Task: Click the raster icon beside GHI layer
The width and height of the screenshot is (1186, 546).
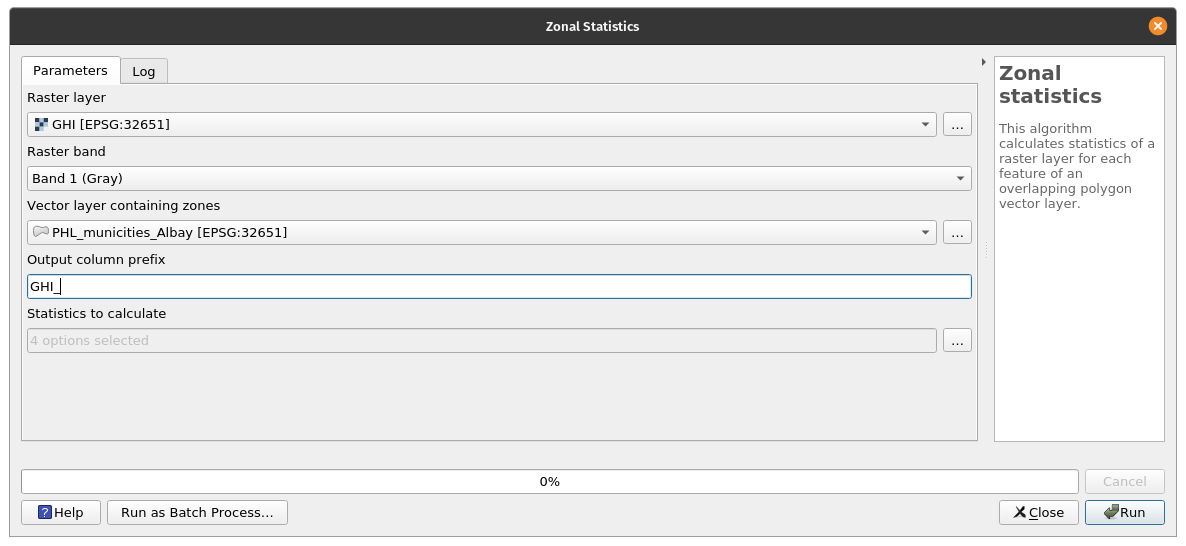Action: (41, 125)
